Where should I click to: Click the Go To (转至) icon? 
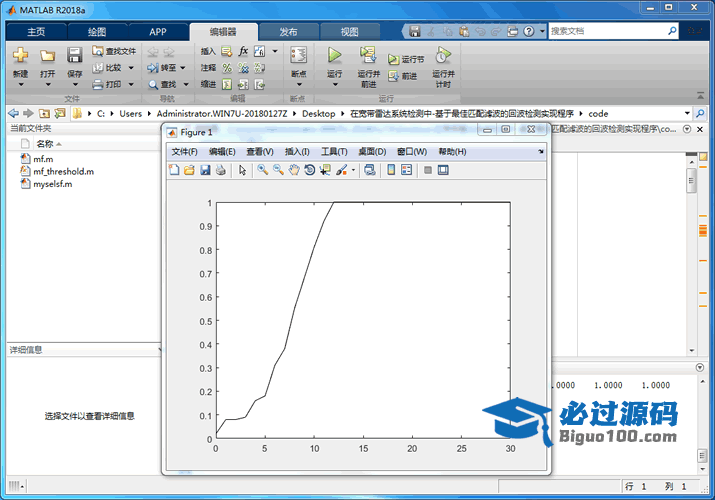153,68
